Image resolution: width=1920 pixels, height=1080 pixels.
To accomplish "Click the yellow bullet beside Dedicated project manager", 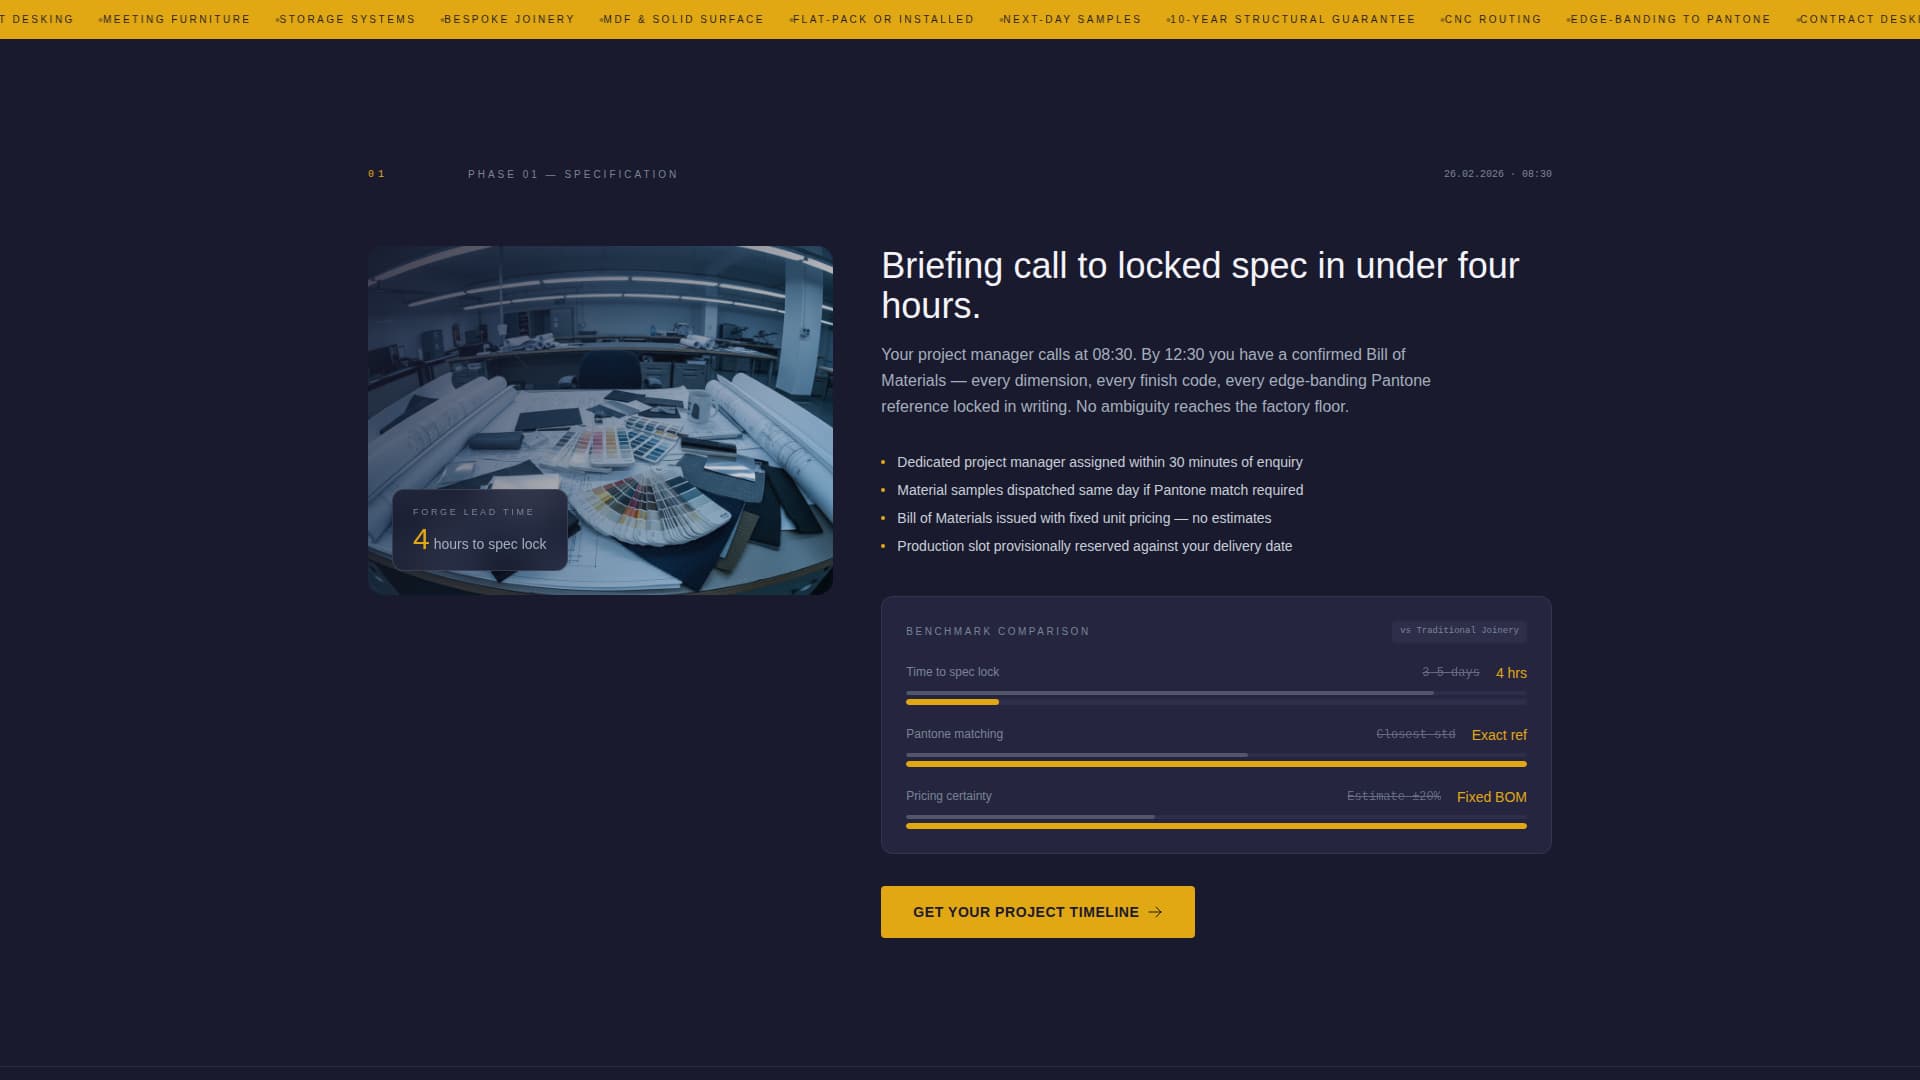I will pos(883,462).
